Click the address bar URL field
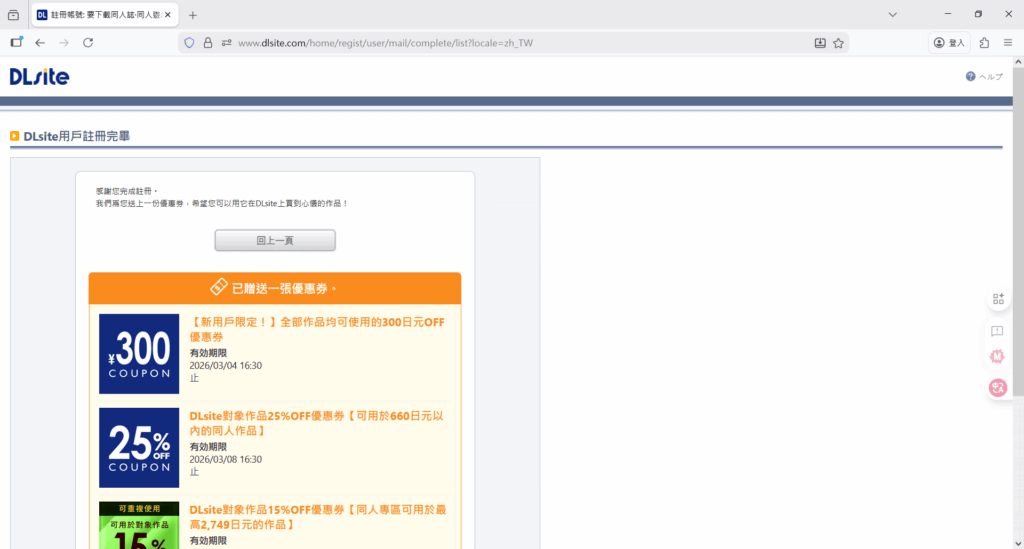 click(500, 43)
